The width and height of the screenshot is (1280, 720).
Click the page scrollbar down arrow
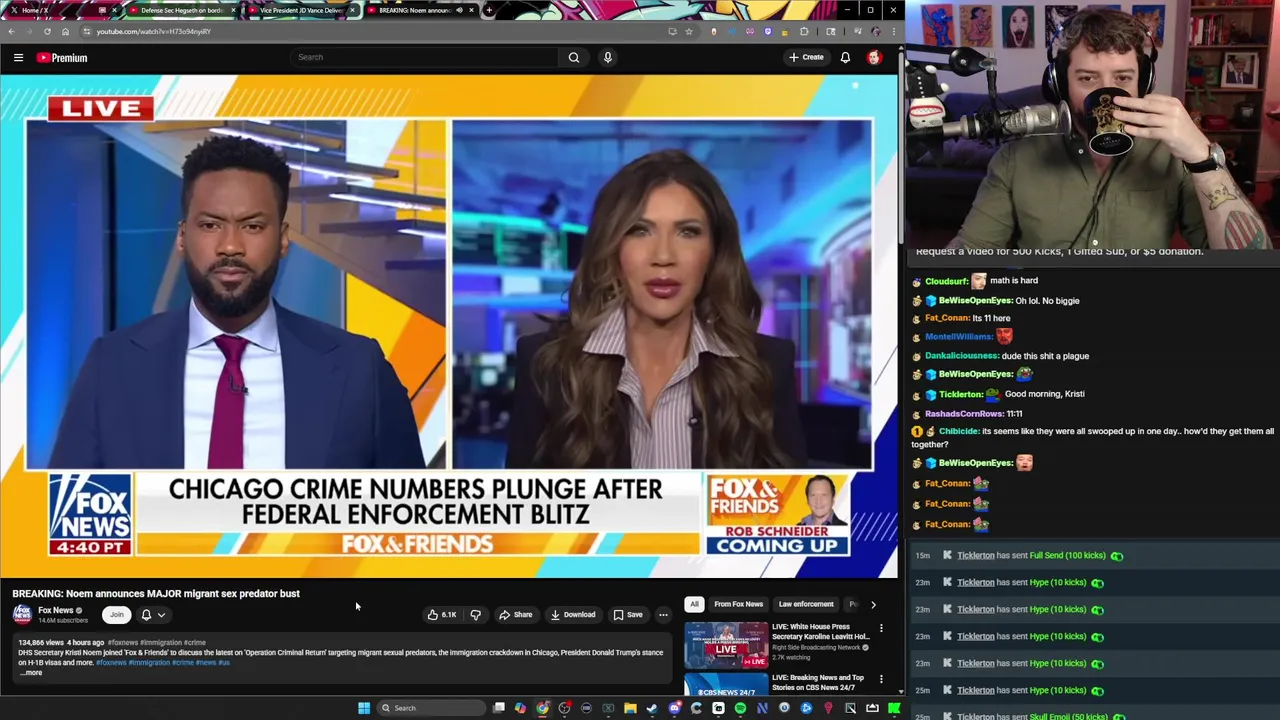(900, 691)
